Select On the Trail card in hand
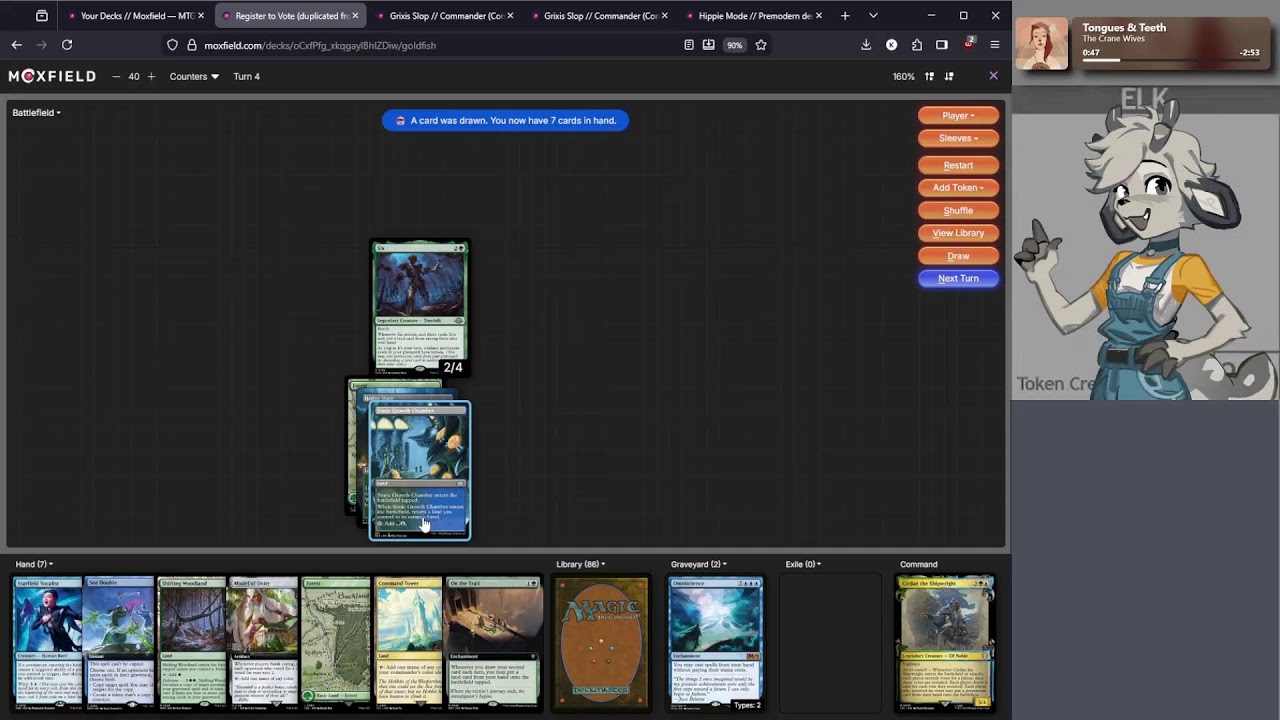This screenshot has height=720, width=1280. coord(494,643)
